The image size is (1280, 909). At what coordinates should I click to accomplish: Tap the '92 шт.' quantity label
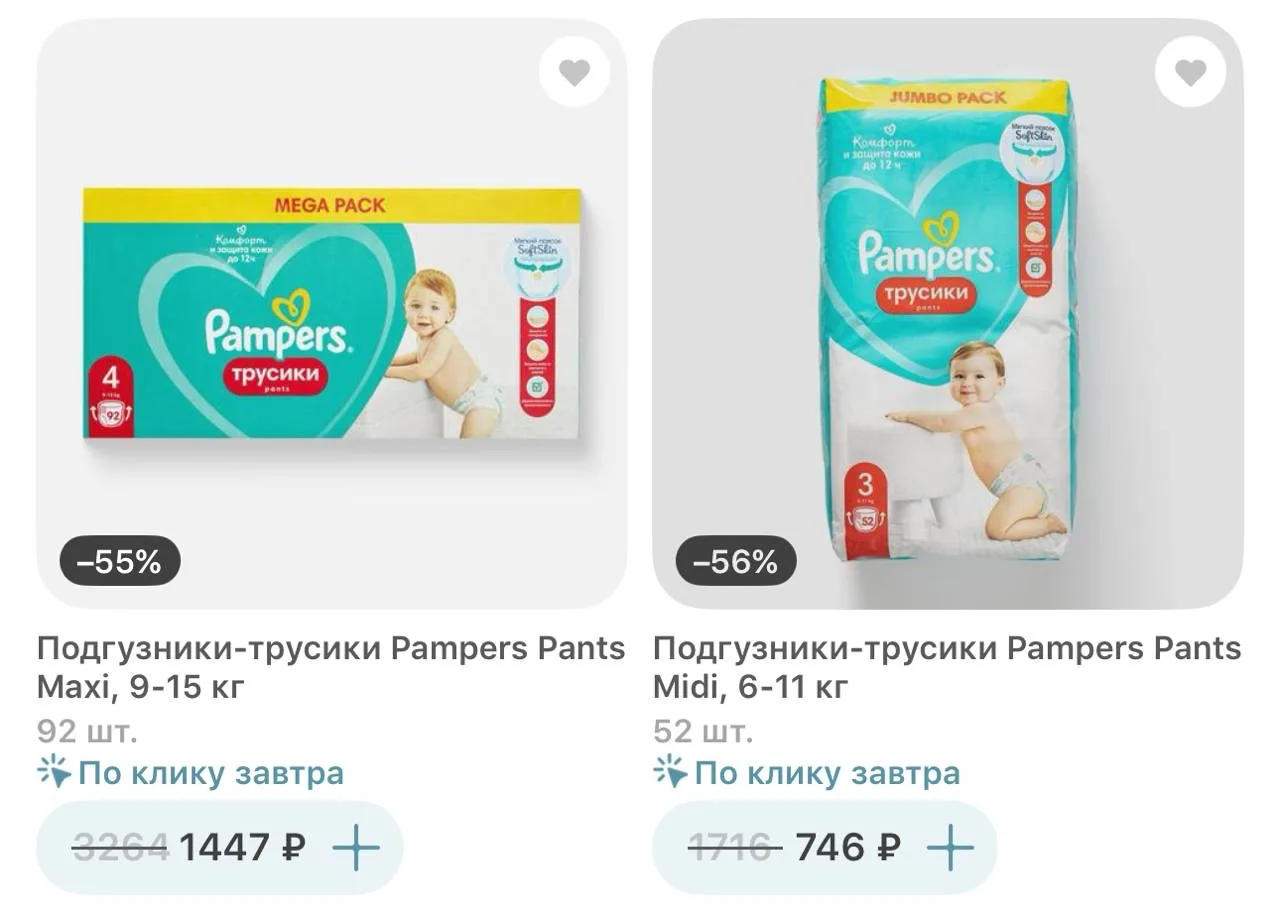pos(88,731)
